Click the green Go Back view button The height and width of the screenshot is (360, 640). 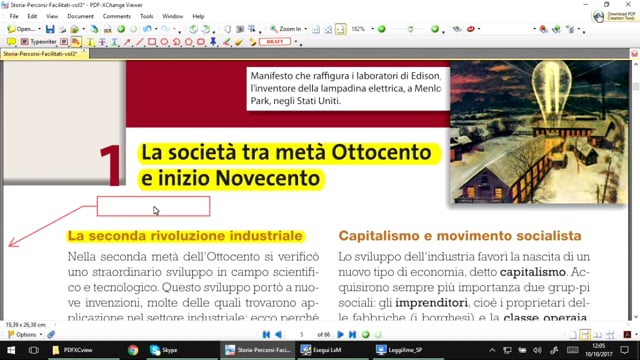pos(366,335)
